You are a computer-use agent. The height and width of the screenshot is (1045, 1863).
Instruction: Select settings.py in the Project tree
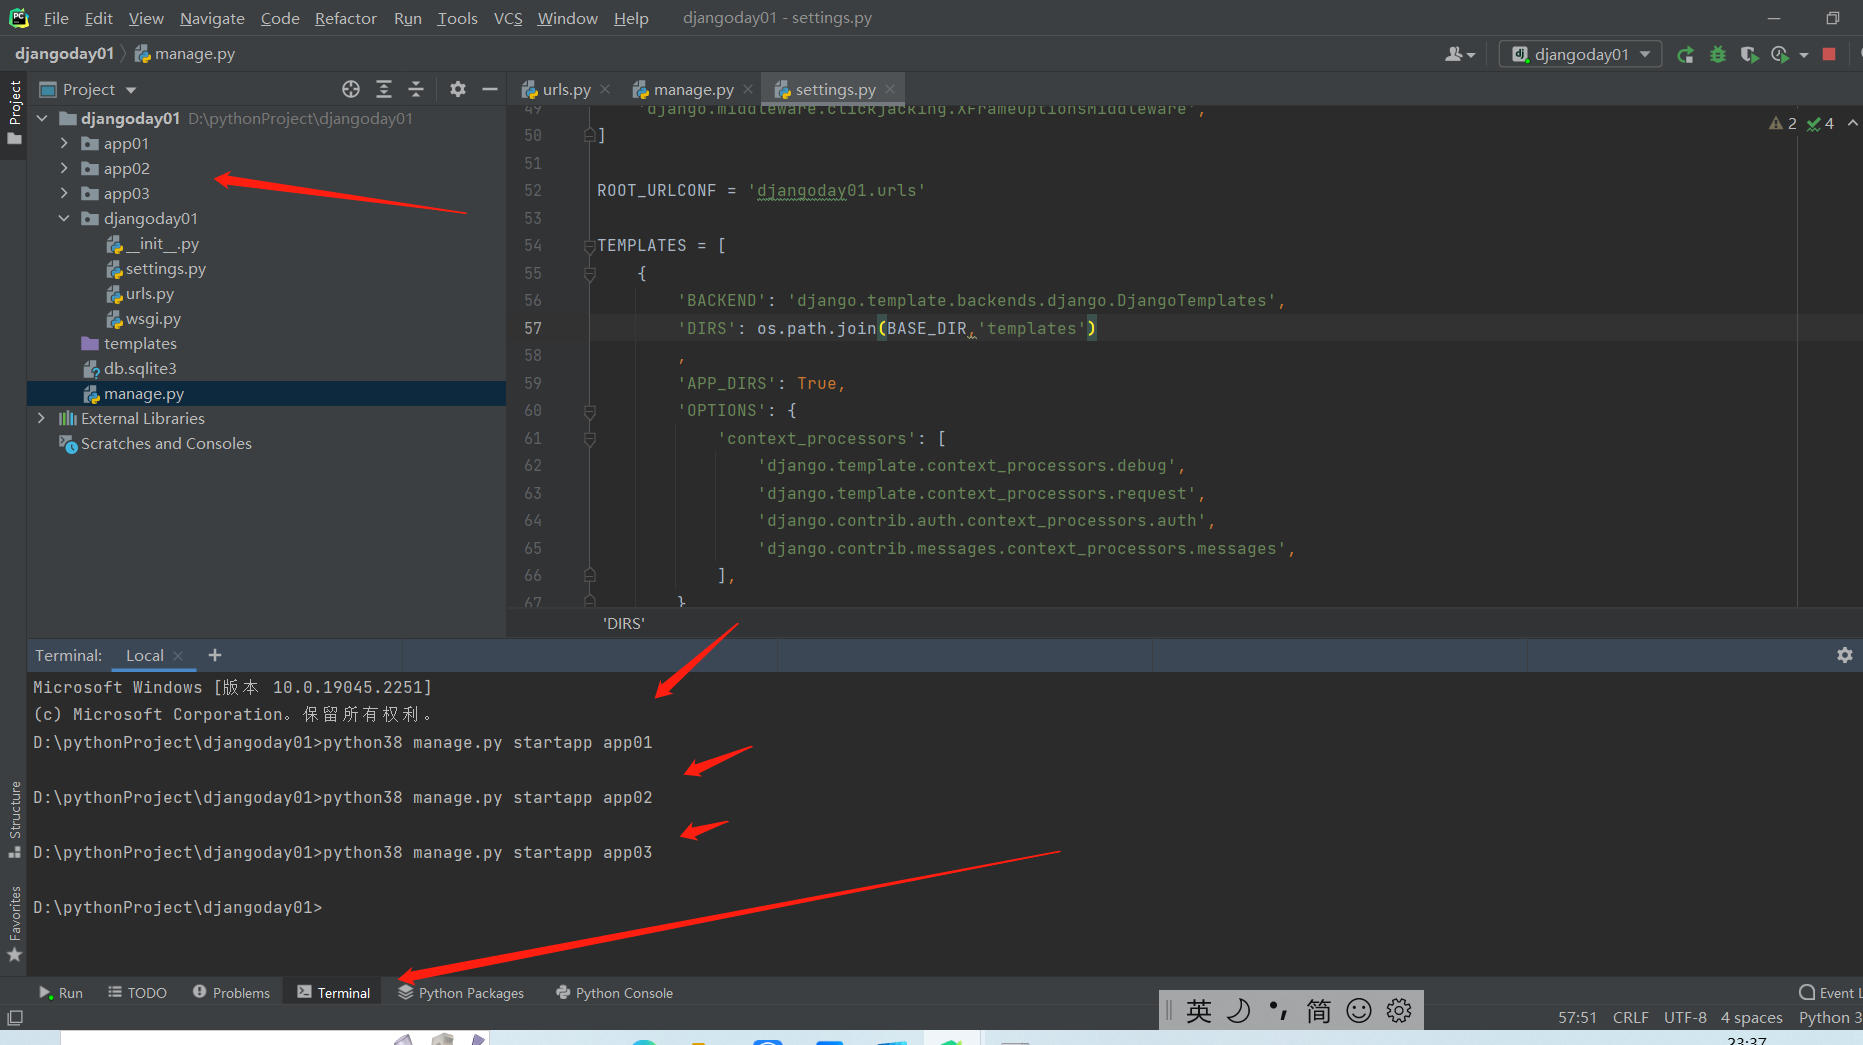(x=156, y=269)
